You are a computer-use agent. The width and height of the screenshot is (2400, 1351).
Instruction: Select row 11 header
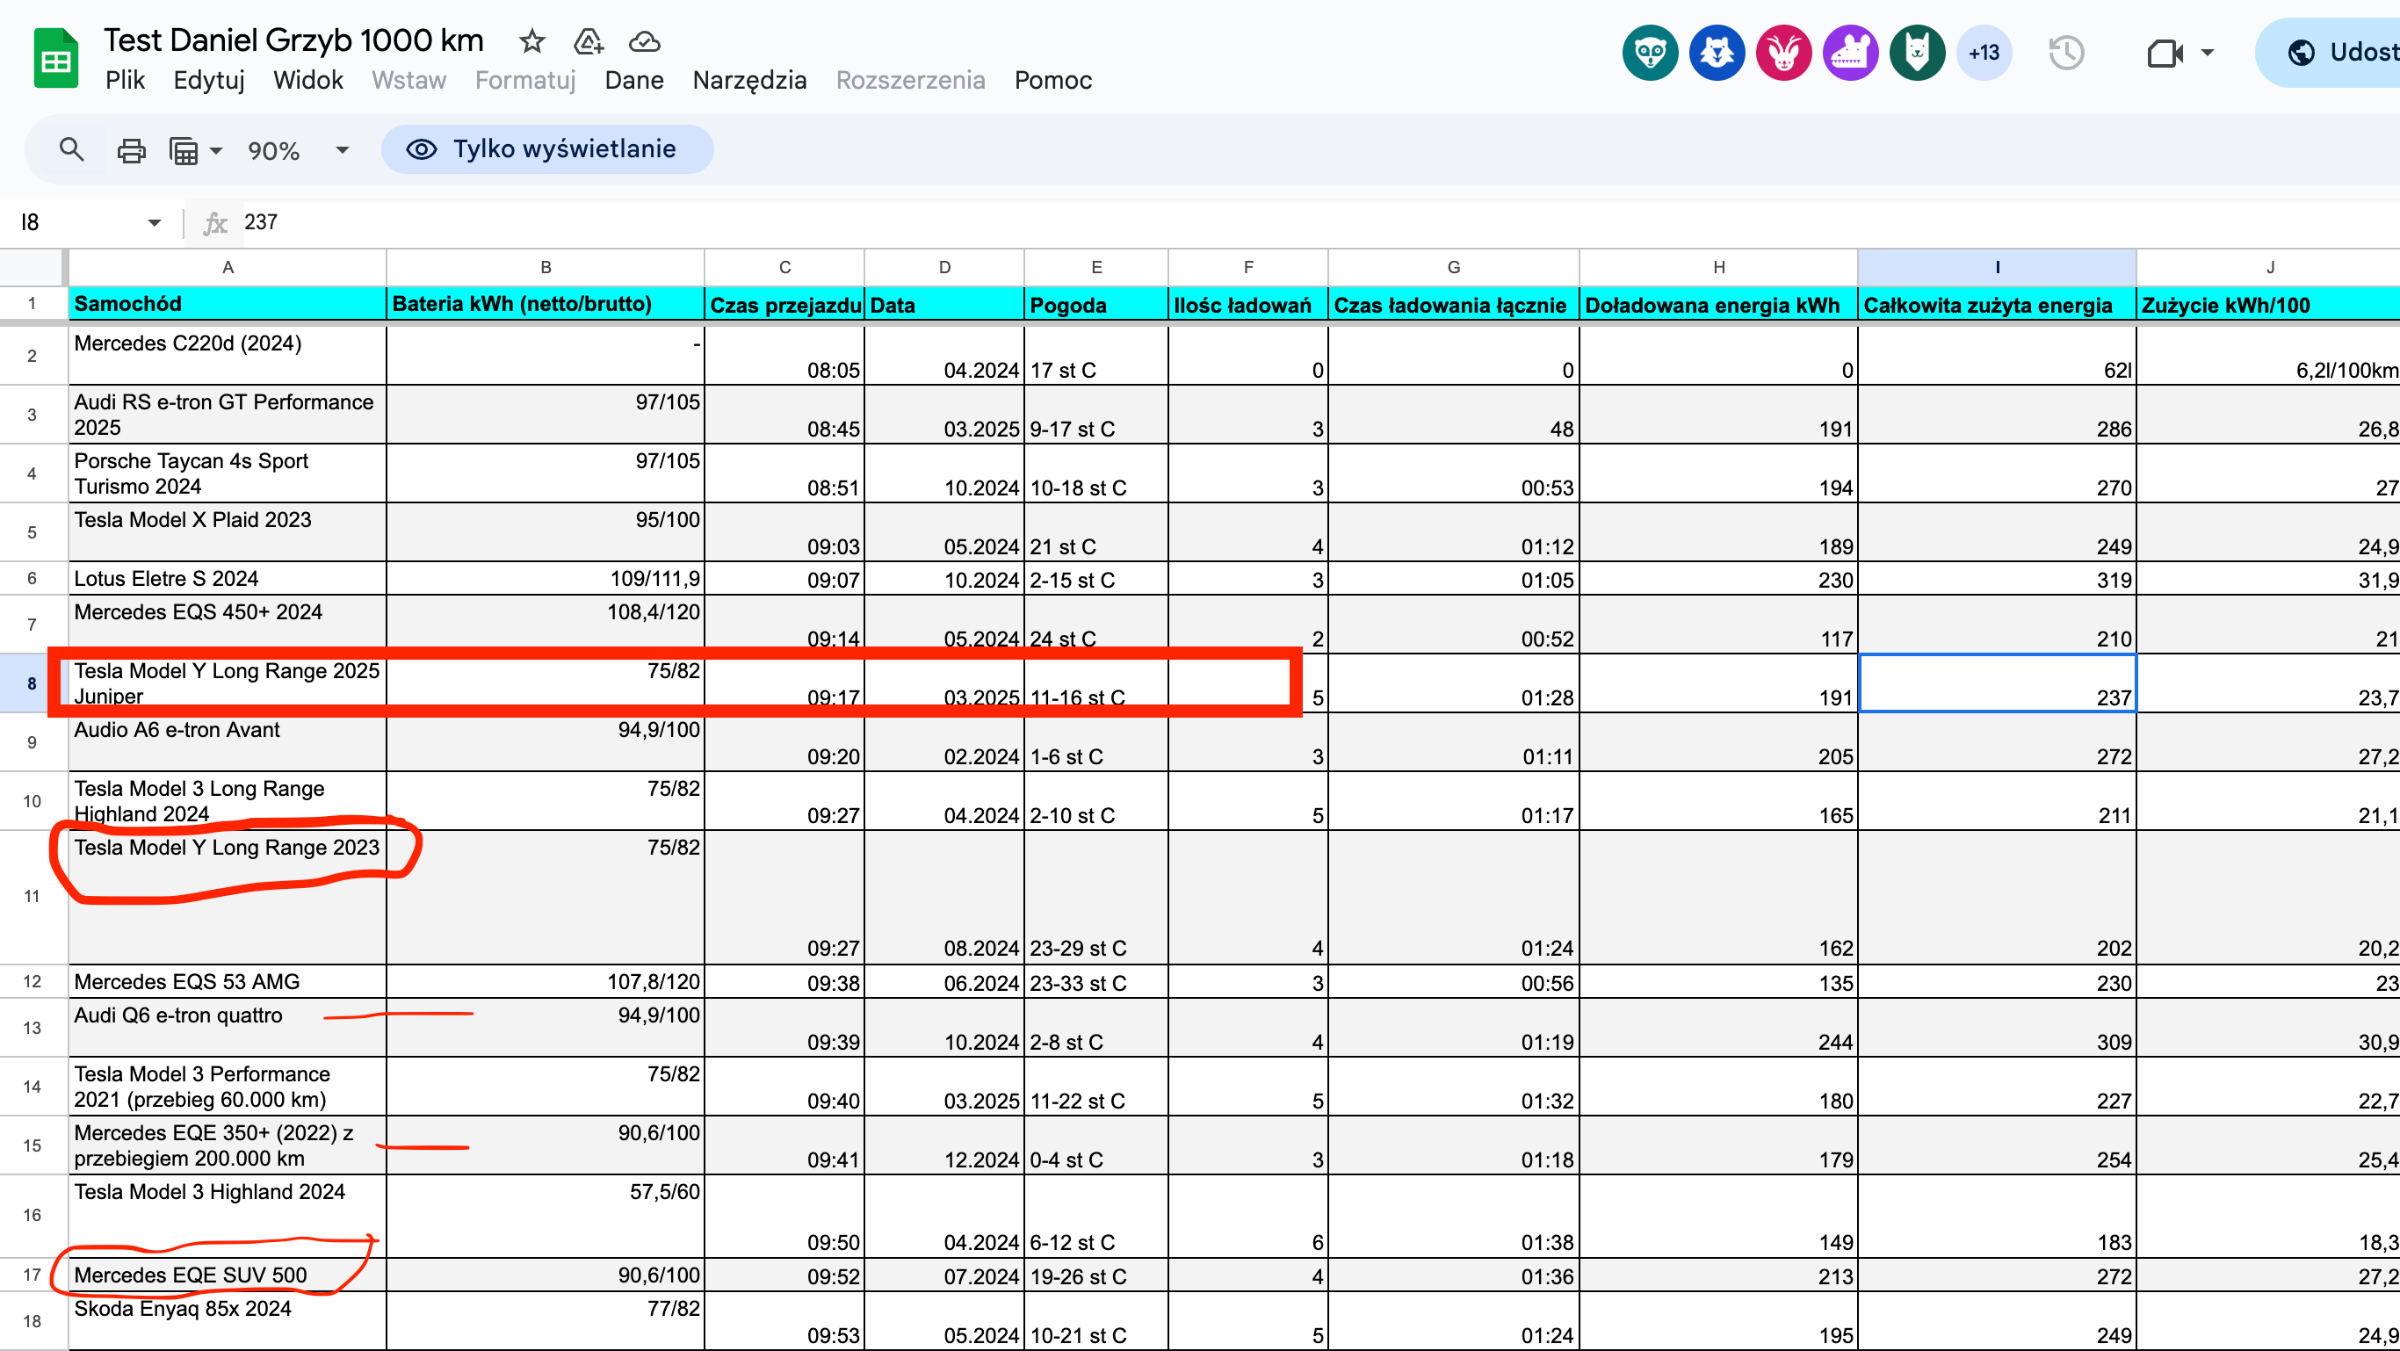pyautogui.click(x=32, y=897)
